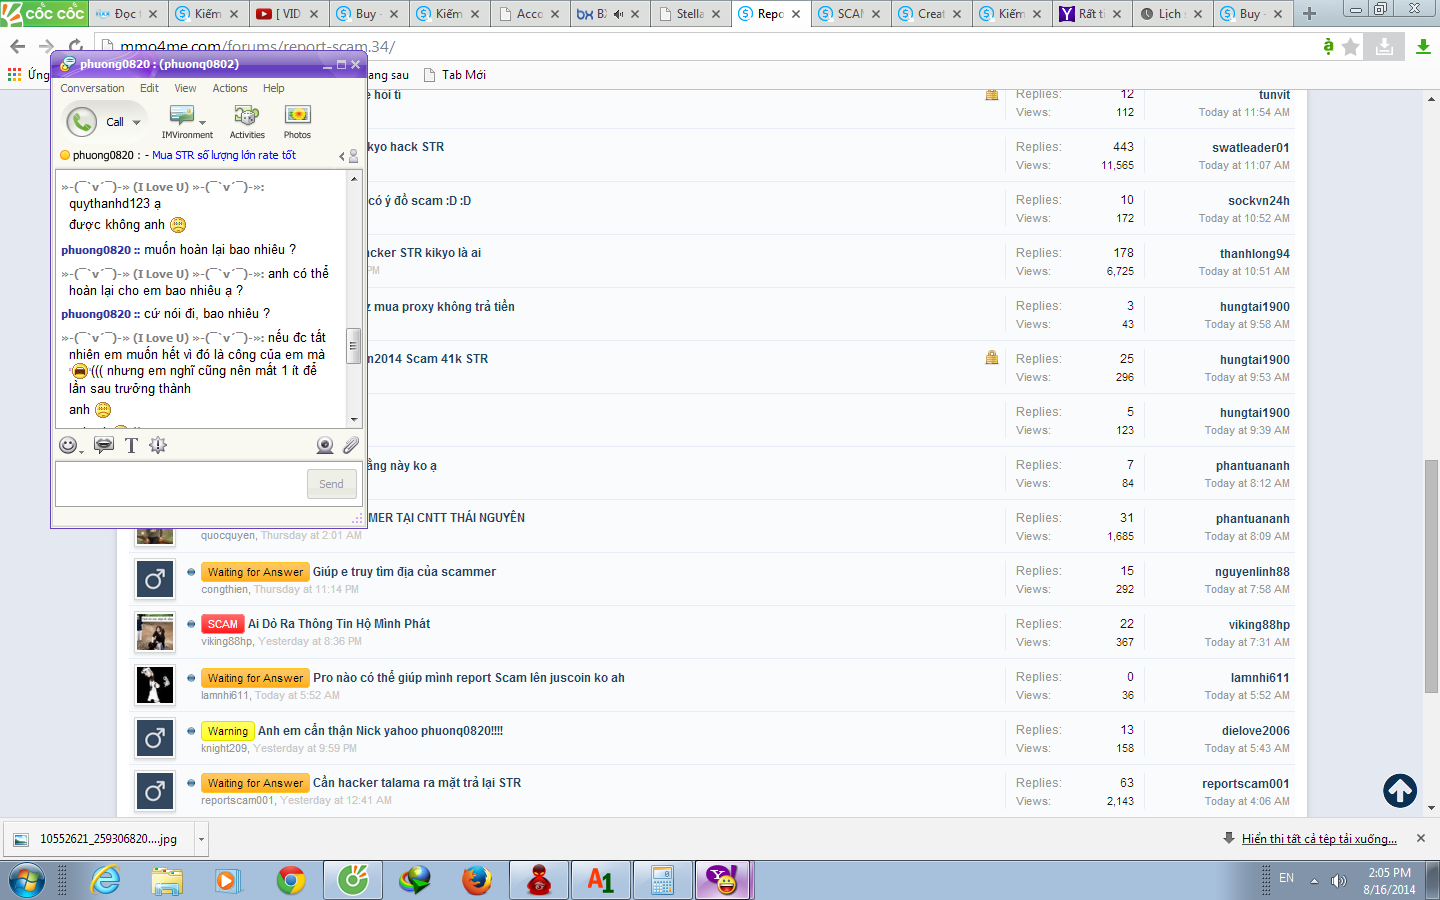
Task: Open volume control in system tray
Action: point(1339,881)
